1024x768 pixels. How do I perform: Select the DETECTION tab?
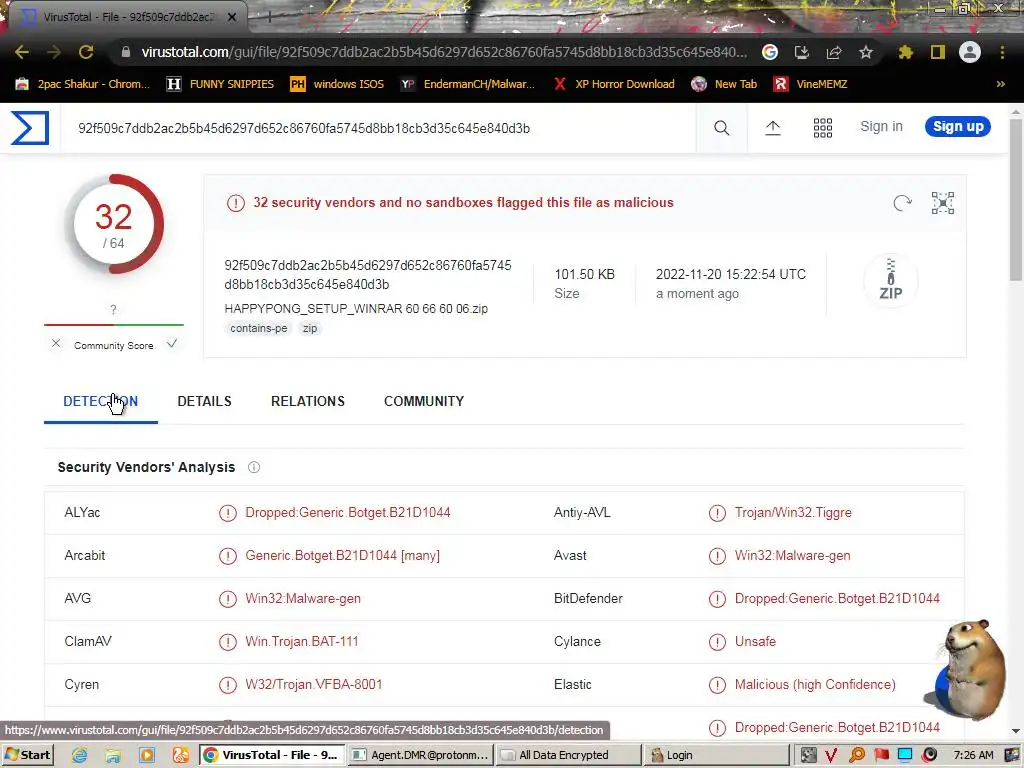(101, 402)
